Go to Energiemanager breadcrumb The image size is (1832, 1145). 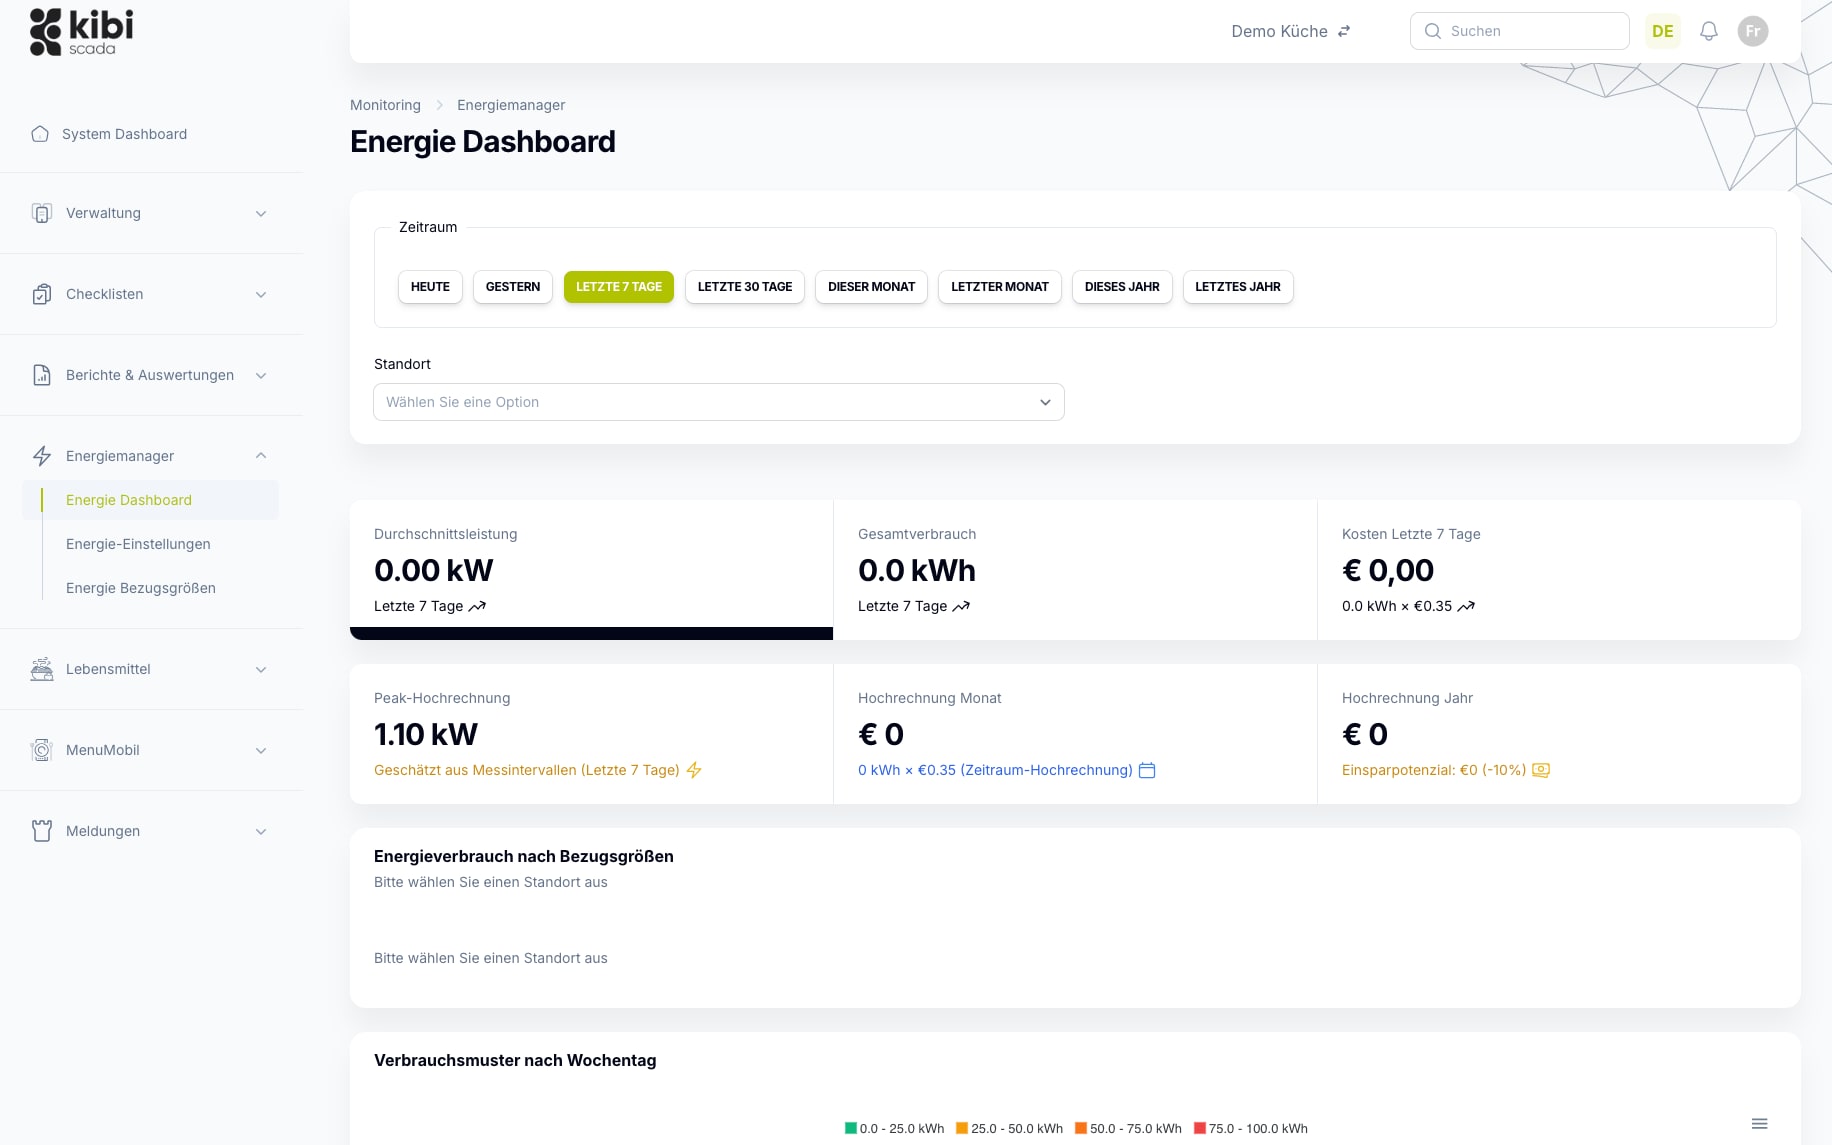[x=511, y=105]
